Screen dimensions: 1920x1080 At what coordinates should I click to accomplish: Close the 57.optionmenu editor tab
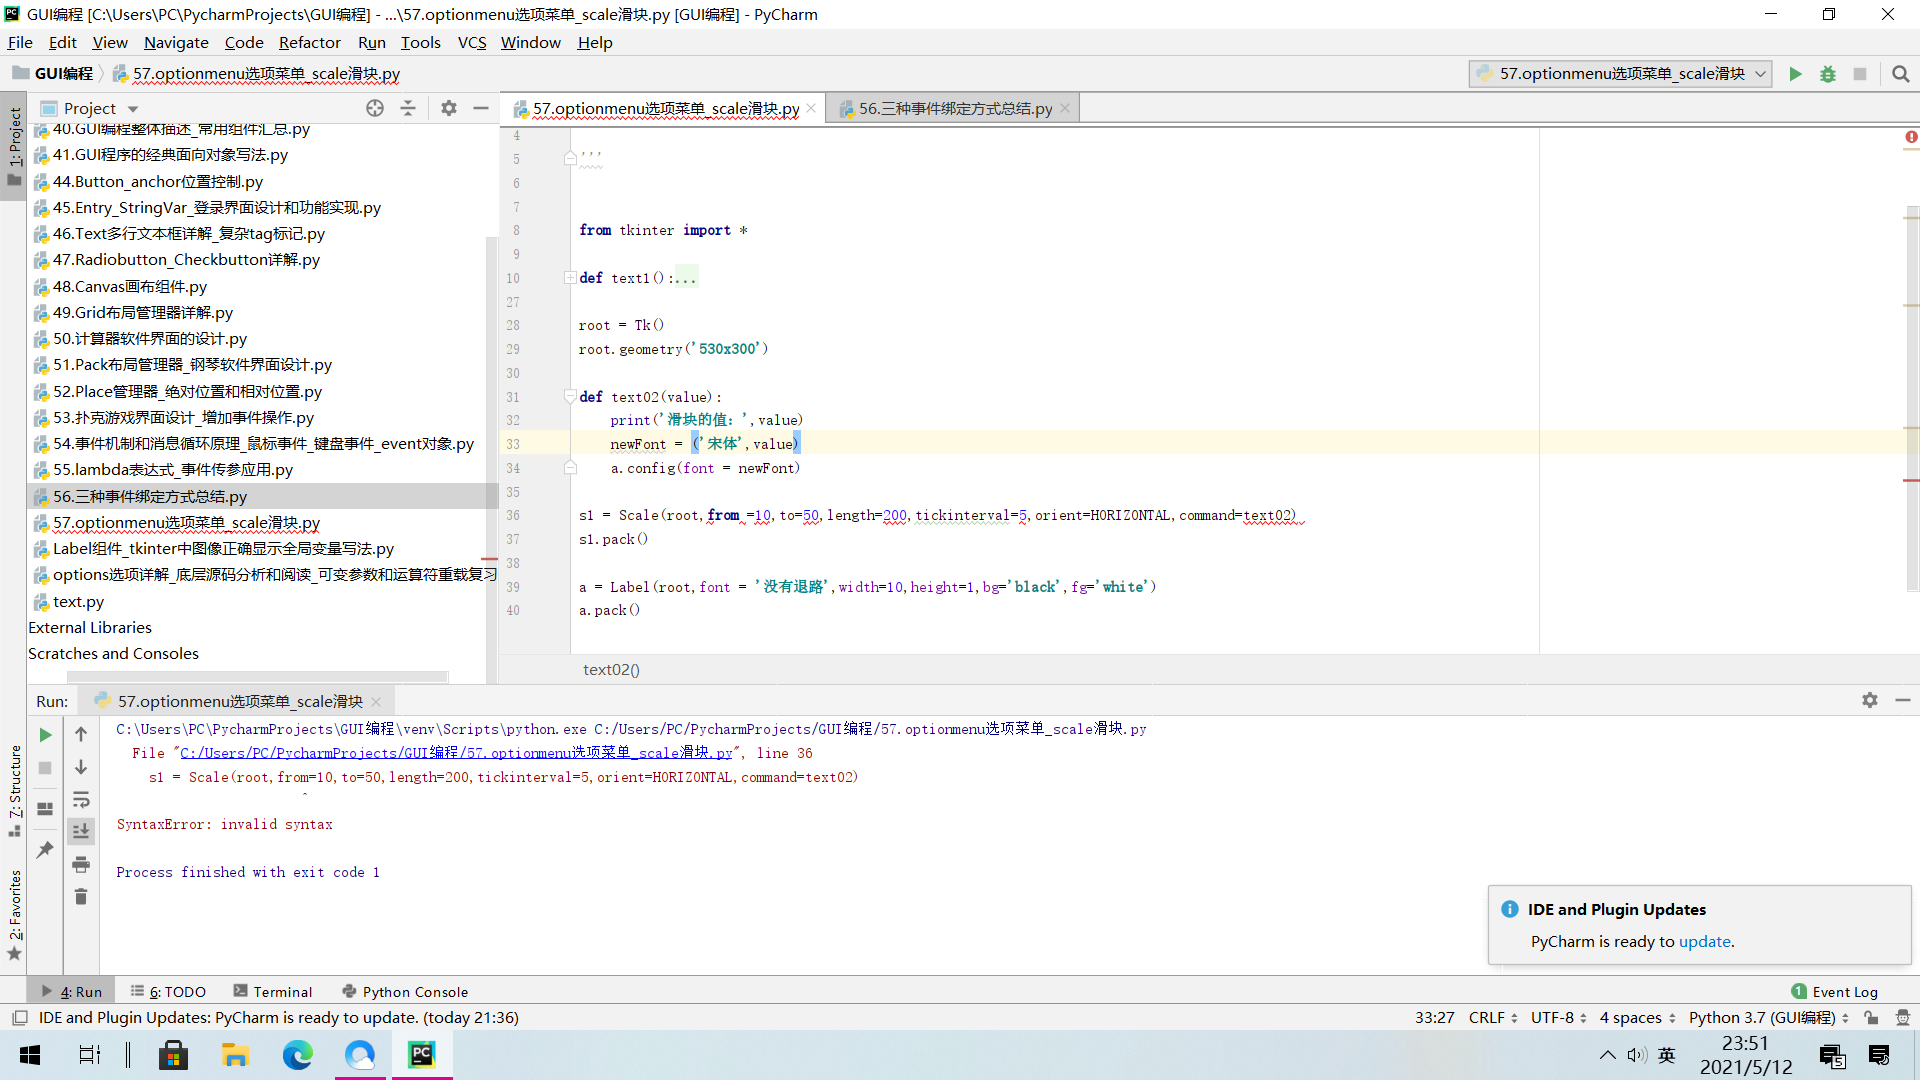(x=811, y=108)
